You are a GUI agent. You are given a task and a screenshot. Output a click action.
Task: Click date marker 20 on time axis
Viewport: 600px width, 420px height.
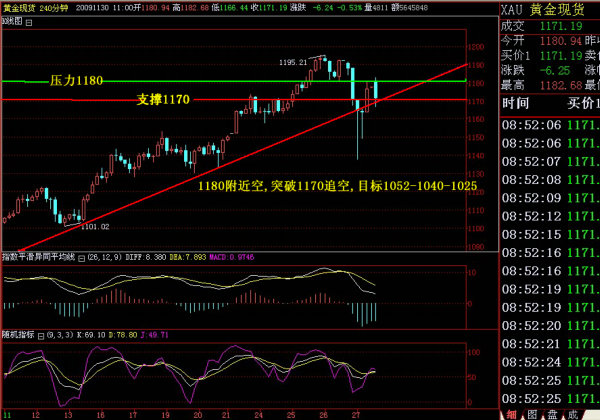pos(198,415)
